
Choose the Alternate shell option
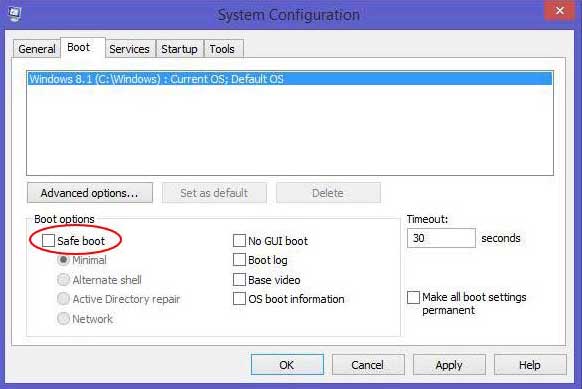63,280
